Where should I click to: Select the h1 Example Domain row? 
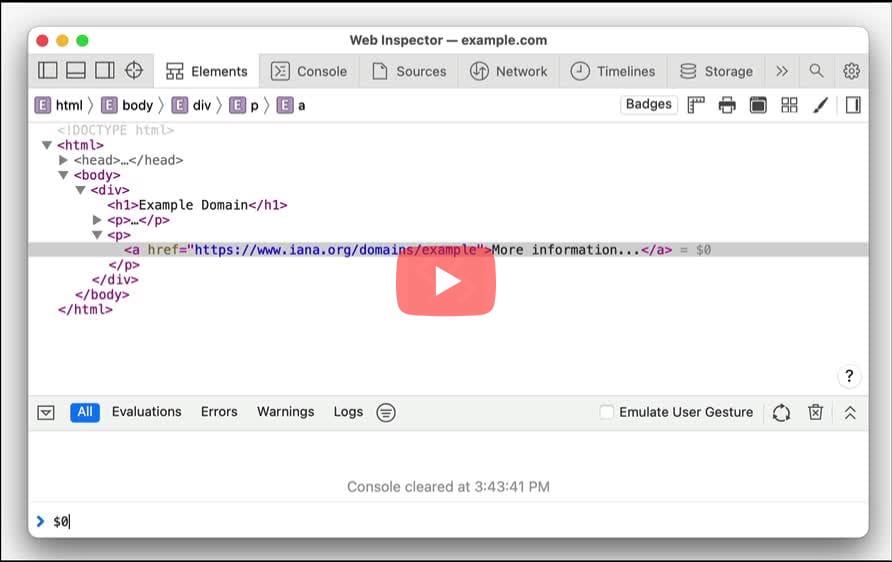tap(197, 205)
